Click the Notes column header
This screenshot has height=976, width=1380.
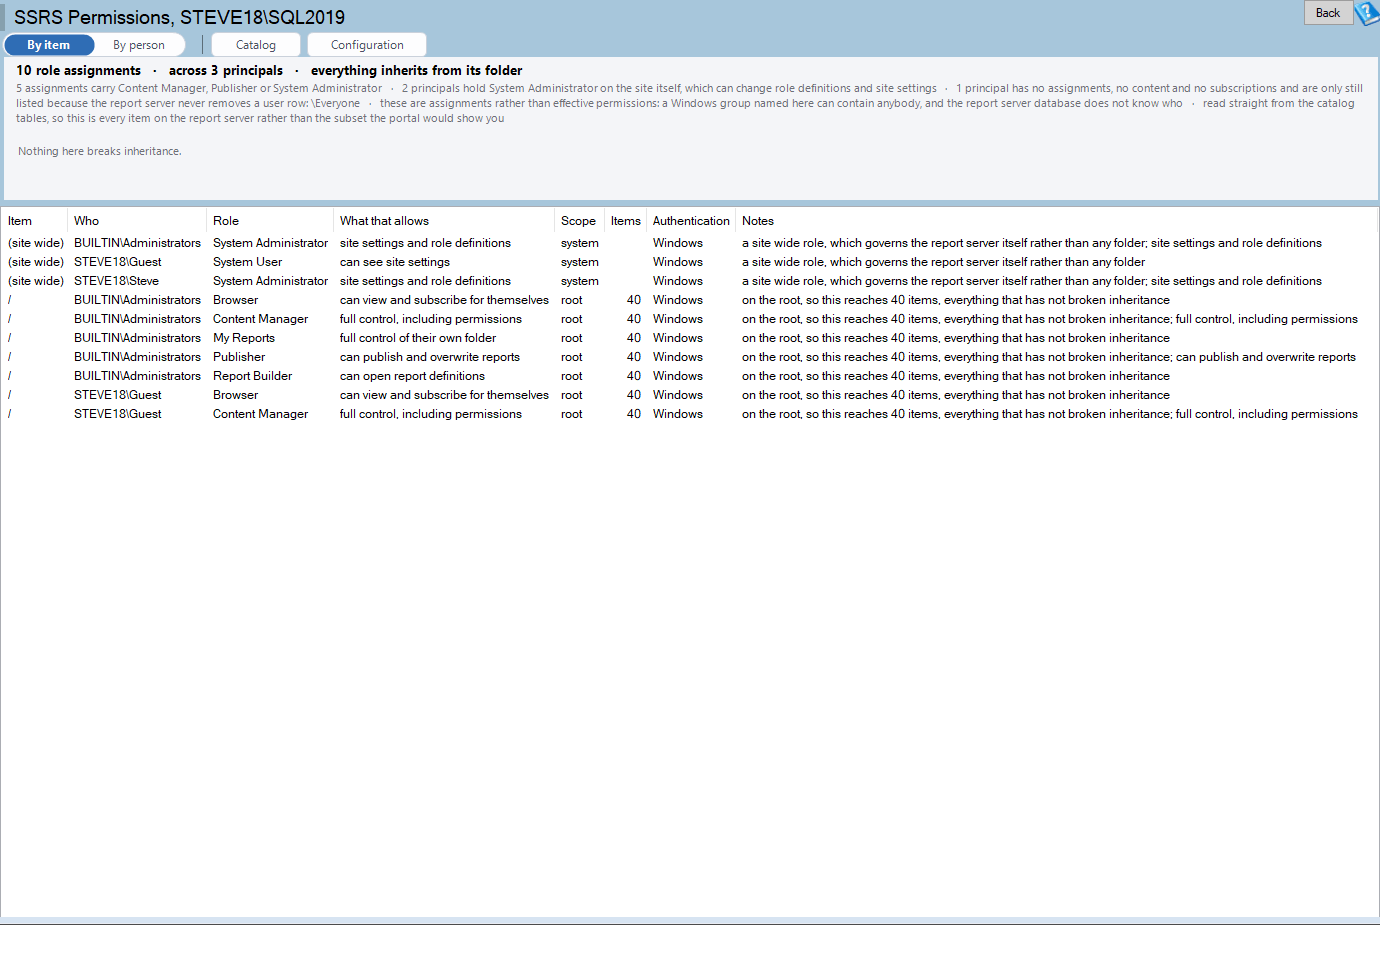[x=1056, y=221]
